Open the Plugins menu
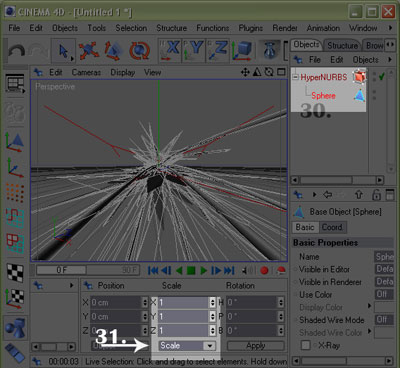Image resolution: width=400 pixels, height=368 pixels. 251,28
